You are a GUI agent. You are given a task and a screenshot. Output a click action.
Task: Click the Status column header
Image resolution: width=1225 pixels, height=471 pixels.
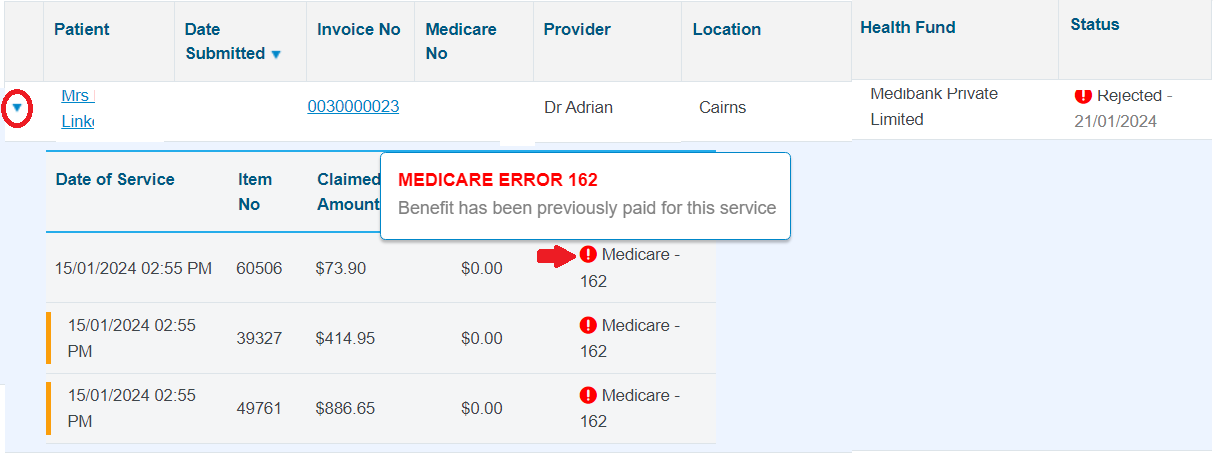(x=1095, y=24)
